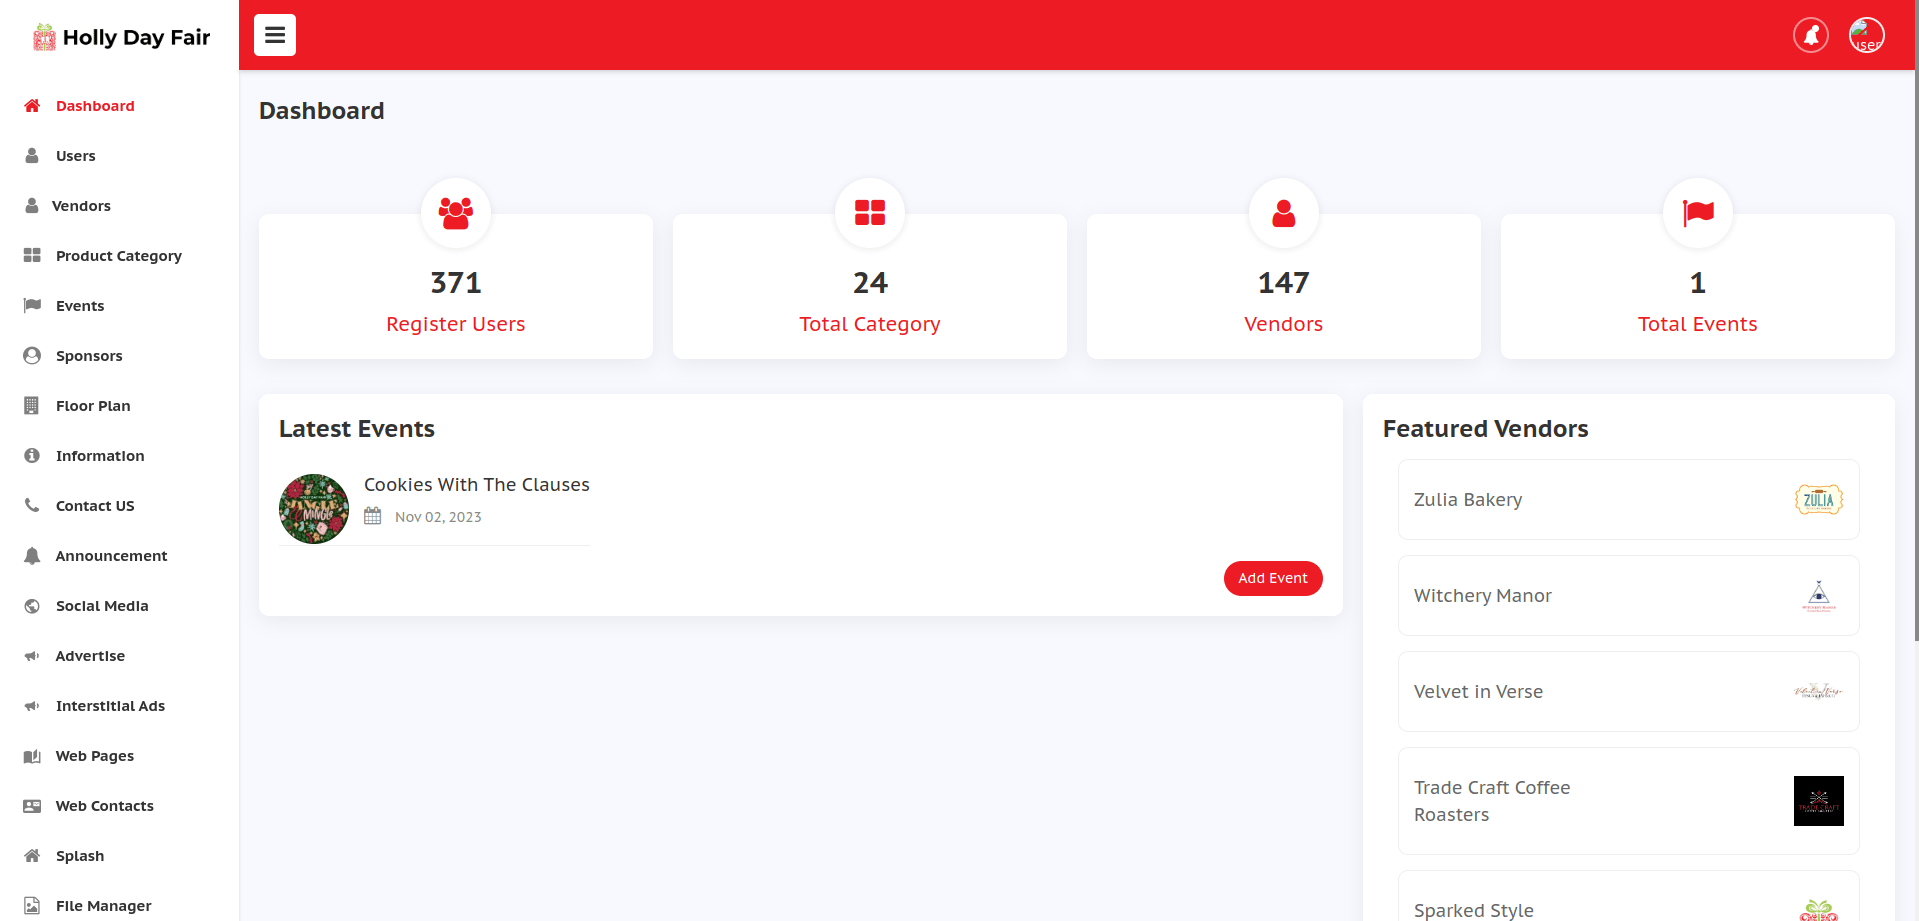
Task: Click the calendar icon beside Nov 02, 2023
Action: pyautogui.click(x=373, y=516)
